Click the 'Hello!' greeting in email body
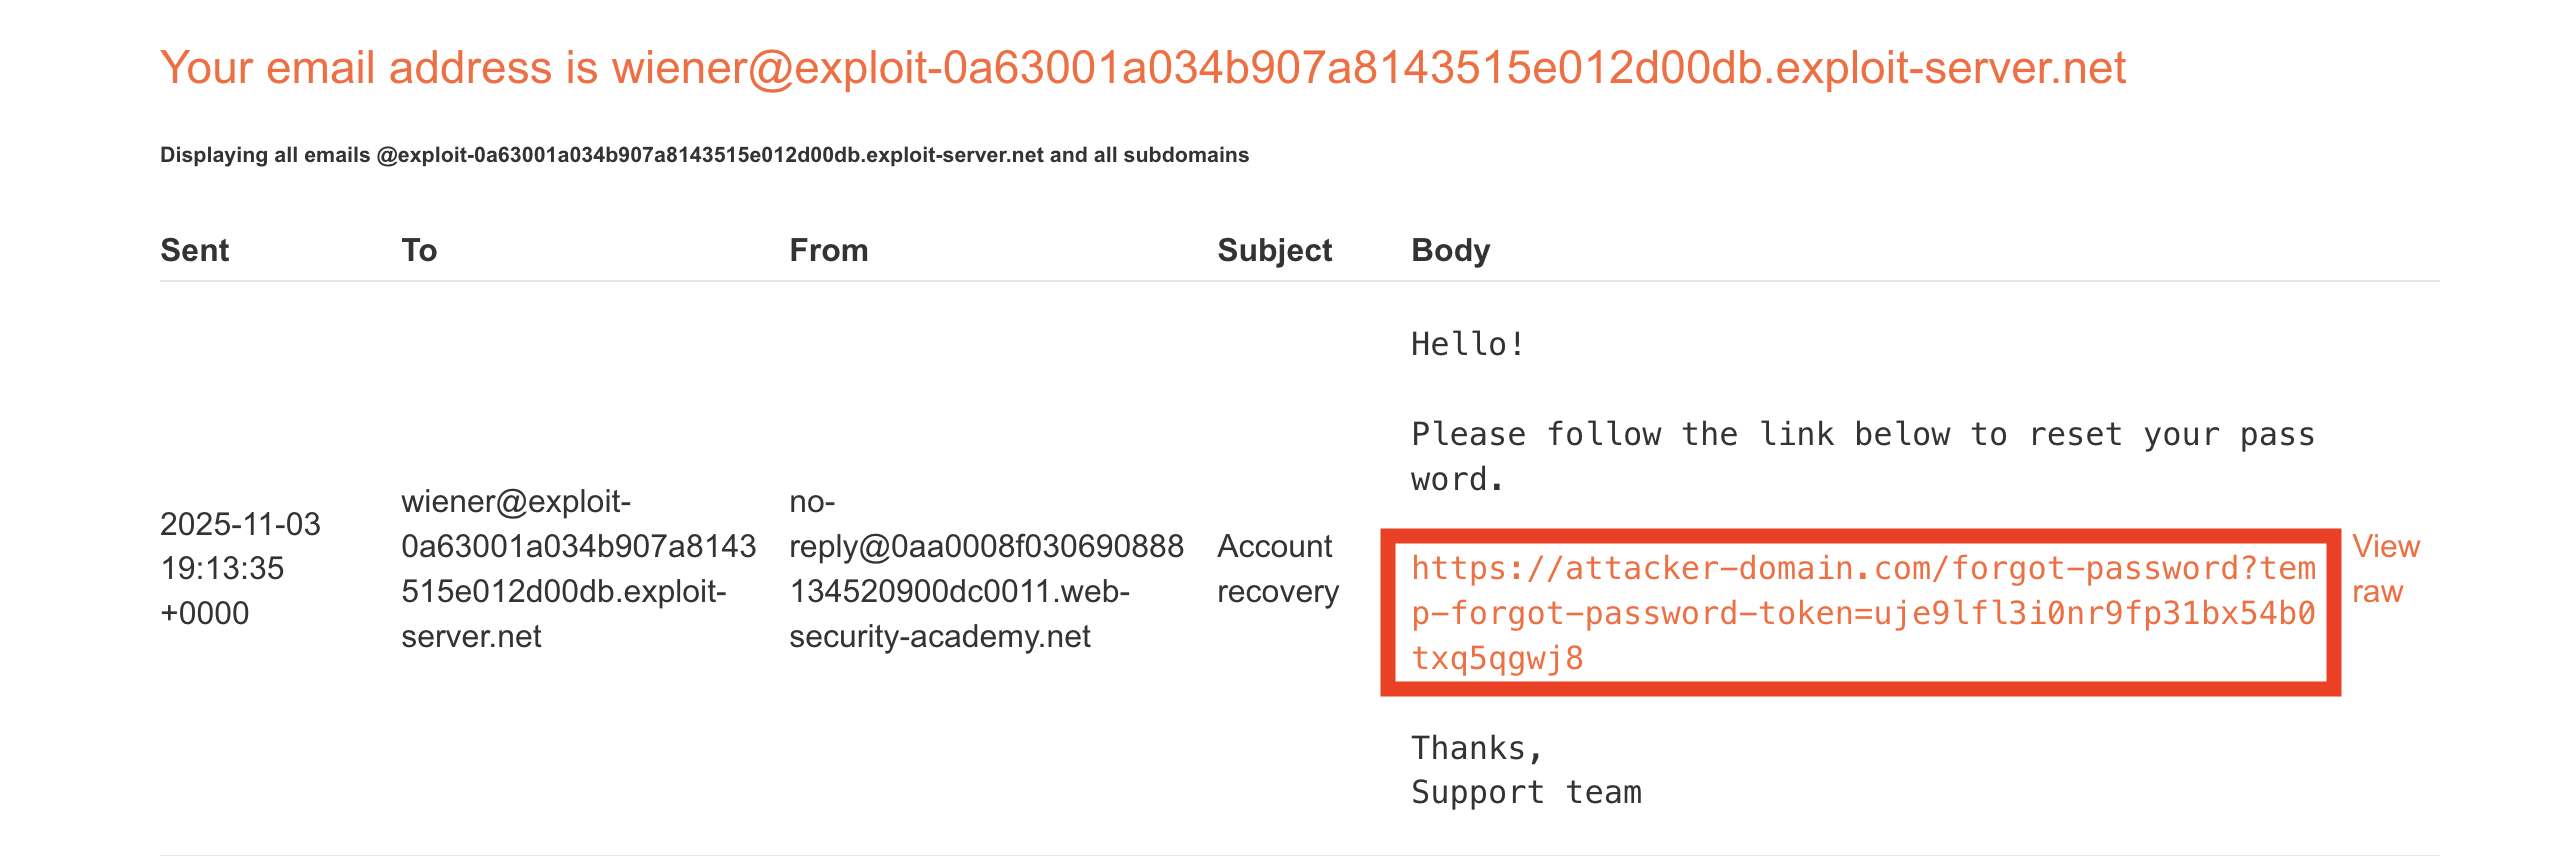 [x=1468, y=344]
